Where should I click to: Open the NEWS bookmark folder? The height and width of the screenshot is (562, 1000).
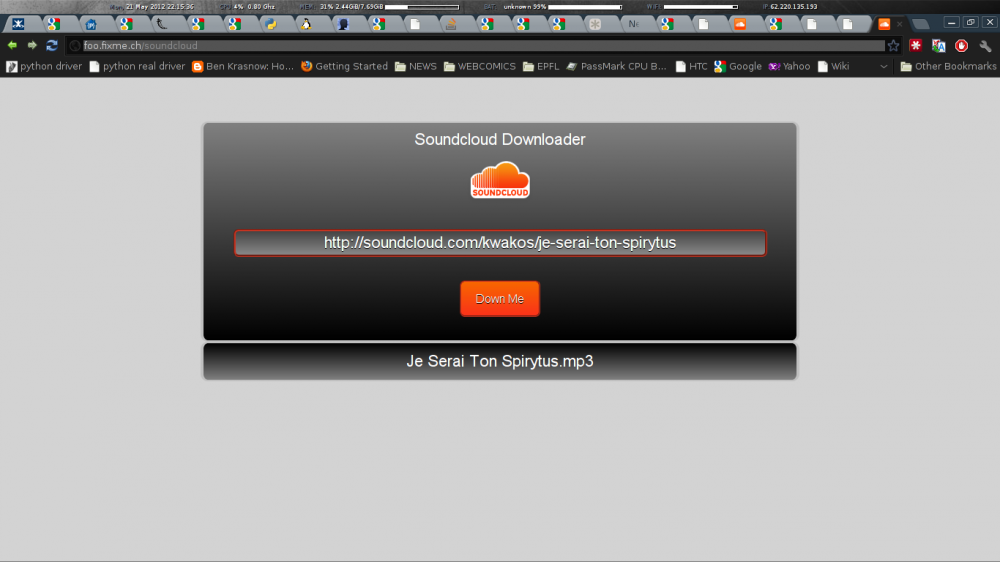pyautogui.click(x=415, y=67)
